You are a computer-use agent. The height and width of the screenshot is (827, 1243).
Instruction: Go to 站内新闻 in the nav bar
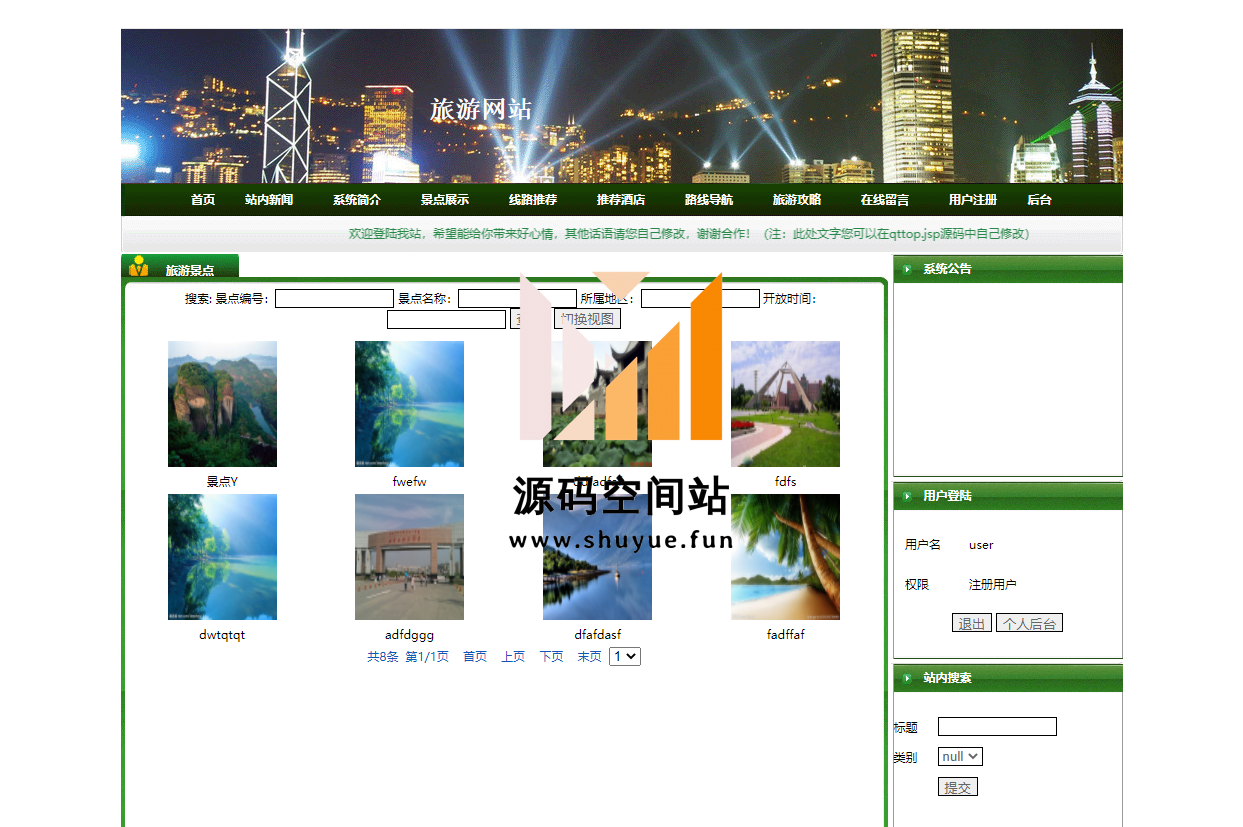click(x=269, y=200)
